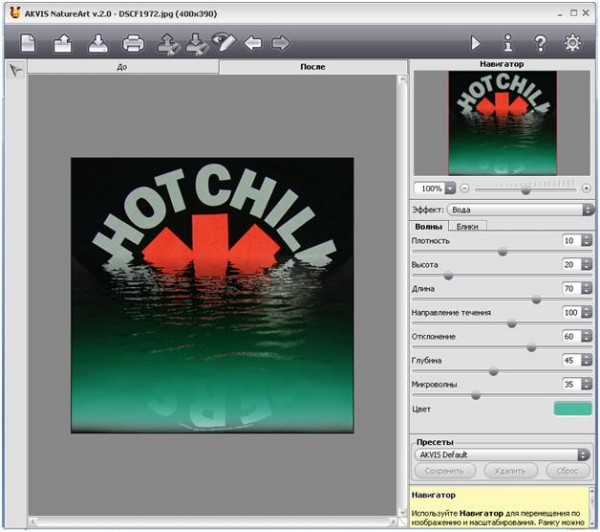Create a new image with the blank page icon
This screenshot has height=532, width=600.
pyautogui.click(x=28, y=43)
